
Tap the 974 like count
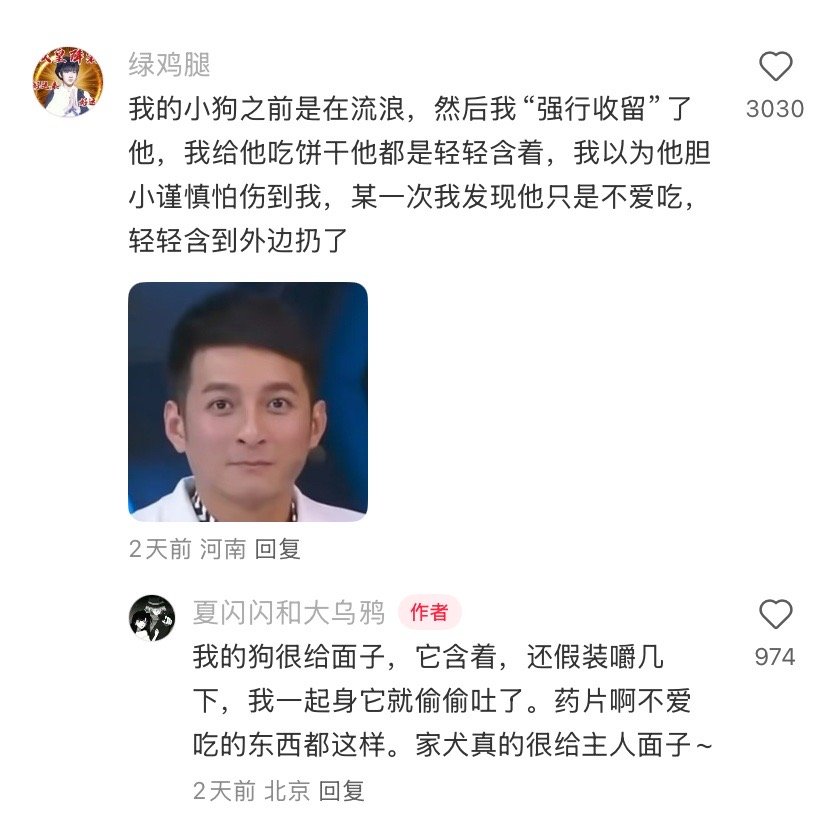click(775, 657)
